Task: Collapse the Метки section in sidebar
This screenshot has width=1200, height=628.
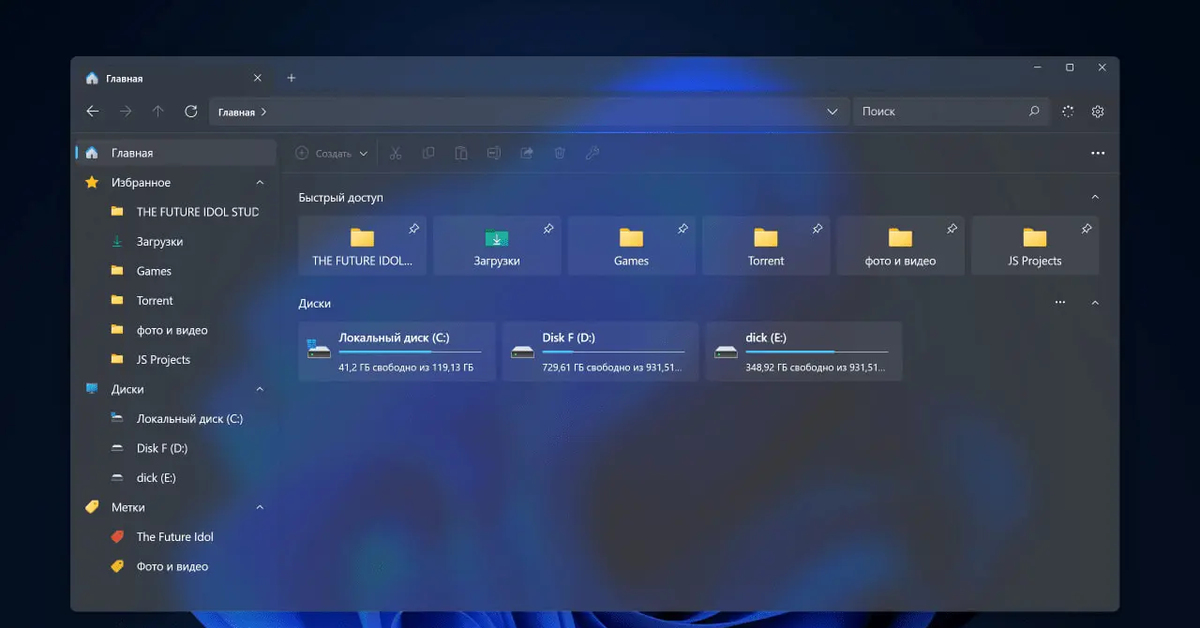Action: [260, 508]
